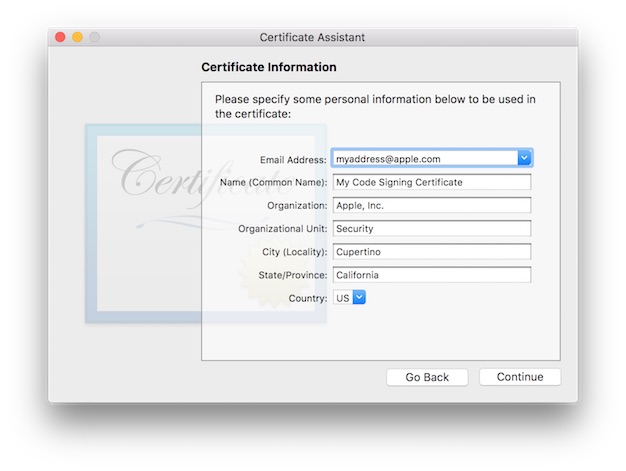Open the Country dropdown set to US
The height and width of the screenshot is (471, 626).
(x=350, y=297)
